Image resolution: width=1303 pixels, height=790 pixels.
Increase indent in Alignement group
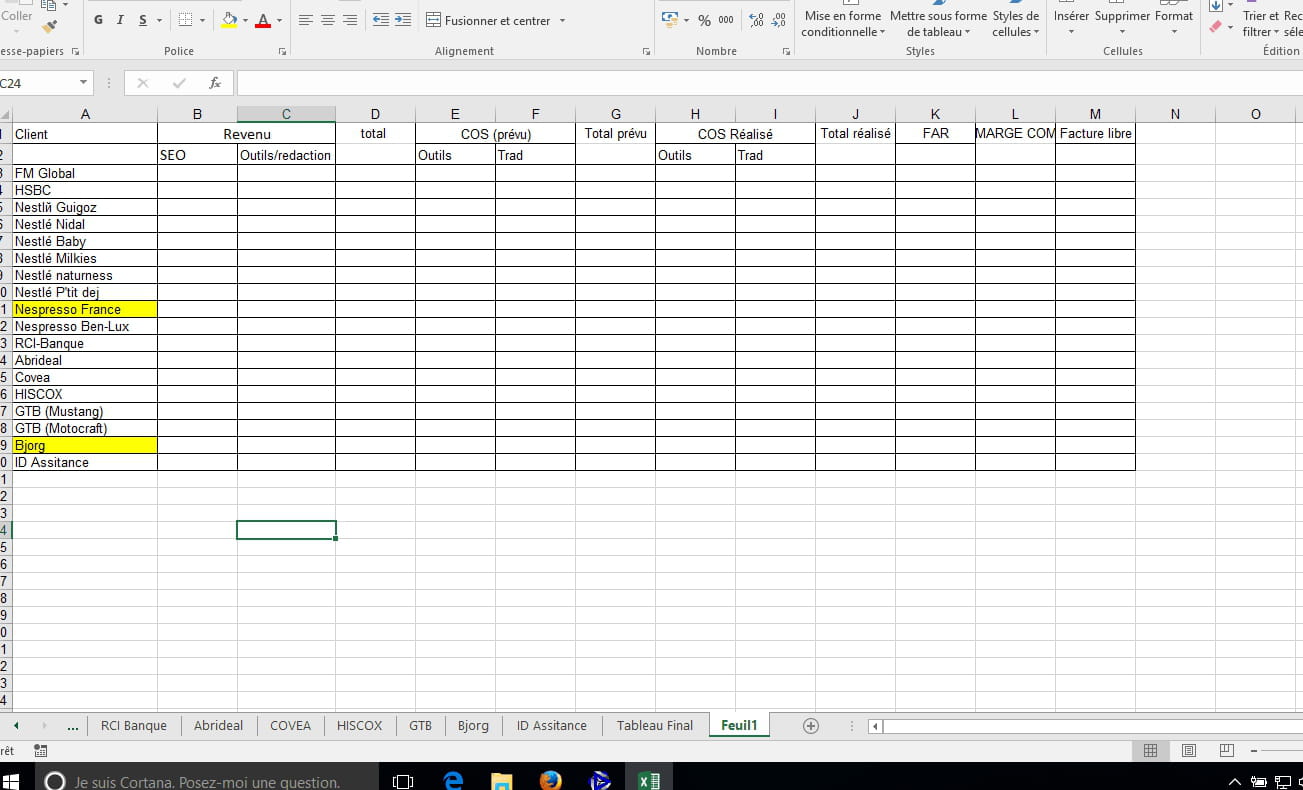coord(402,20)
